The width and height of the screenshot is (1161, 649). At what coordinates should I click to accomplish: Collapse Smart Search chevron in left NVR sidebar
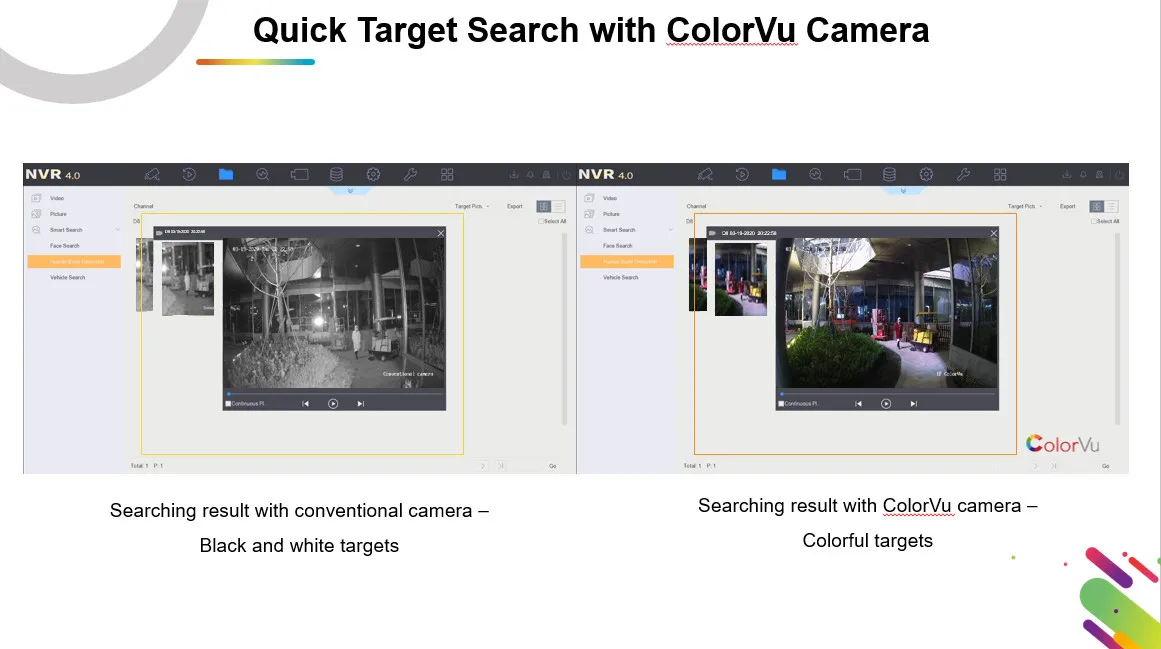[118, 230]
